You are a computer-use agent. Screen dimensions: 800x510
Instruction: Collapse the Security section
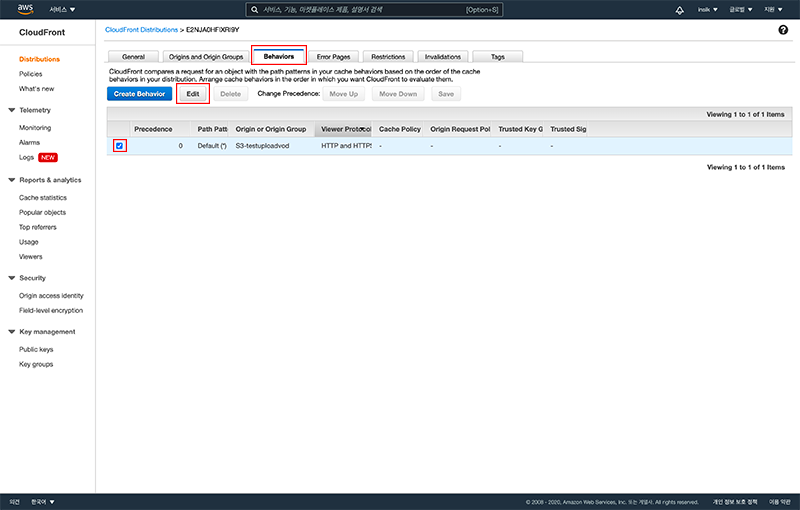[x=12, y=278]
